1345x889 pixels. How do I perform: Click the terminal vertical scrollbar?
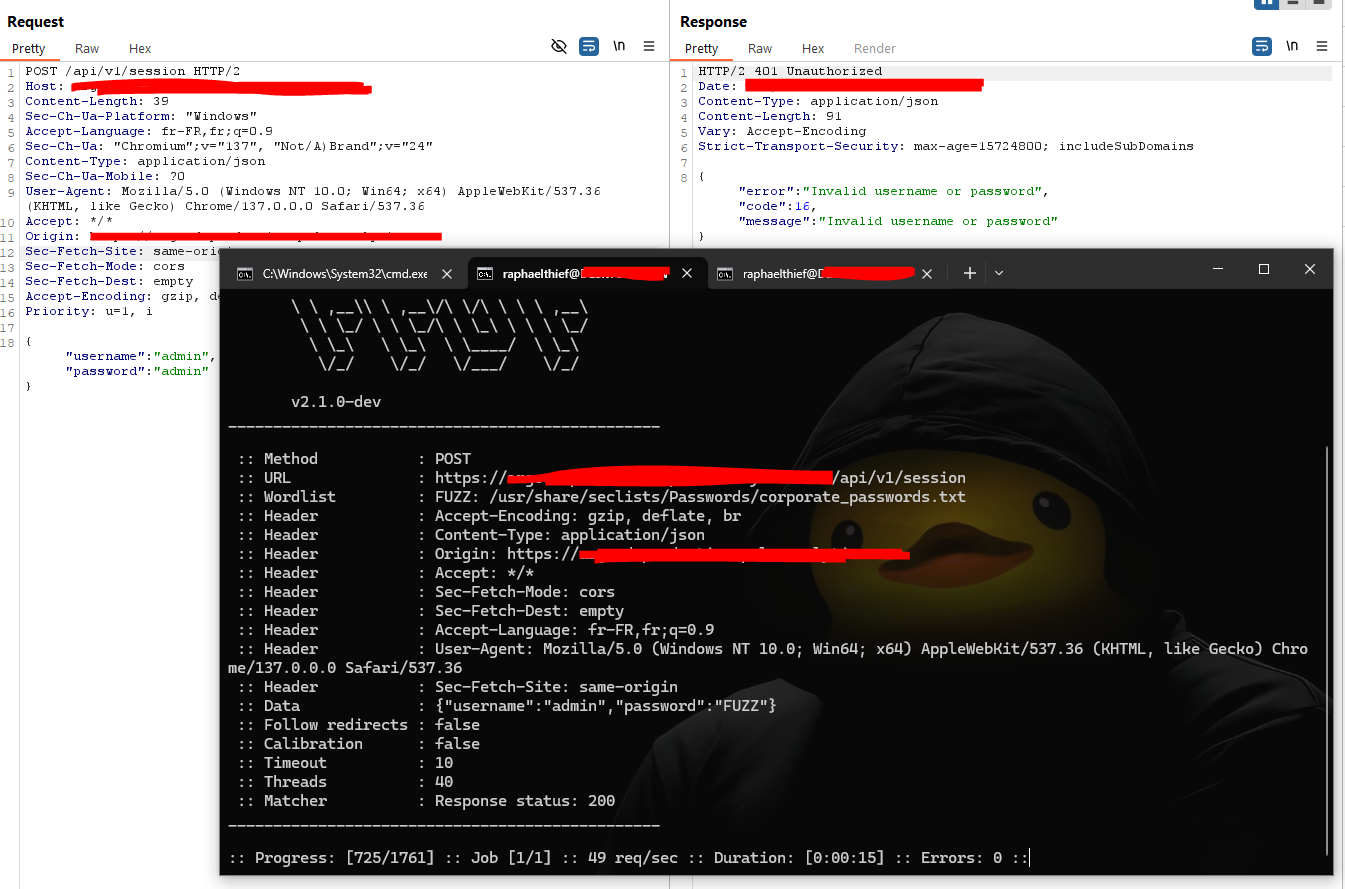pyautogui.click(x=1328, y=650)
